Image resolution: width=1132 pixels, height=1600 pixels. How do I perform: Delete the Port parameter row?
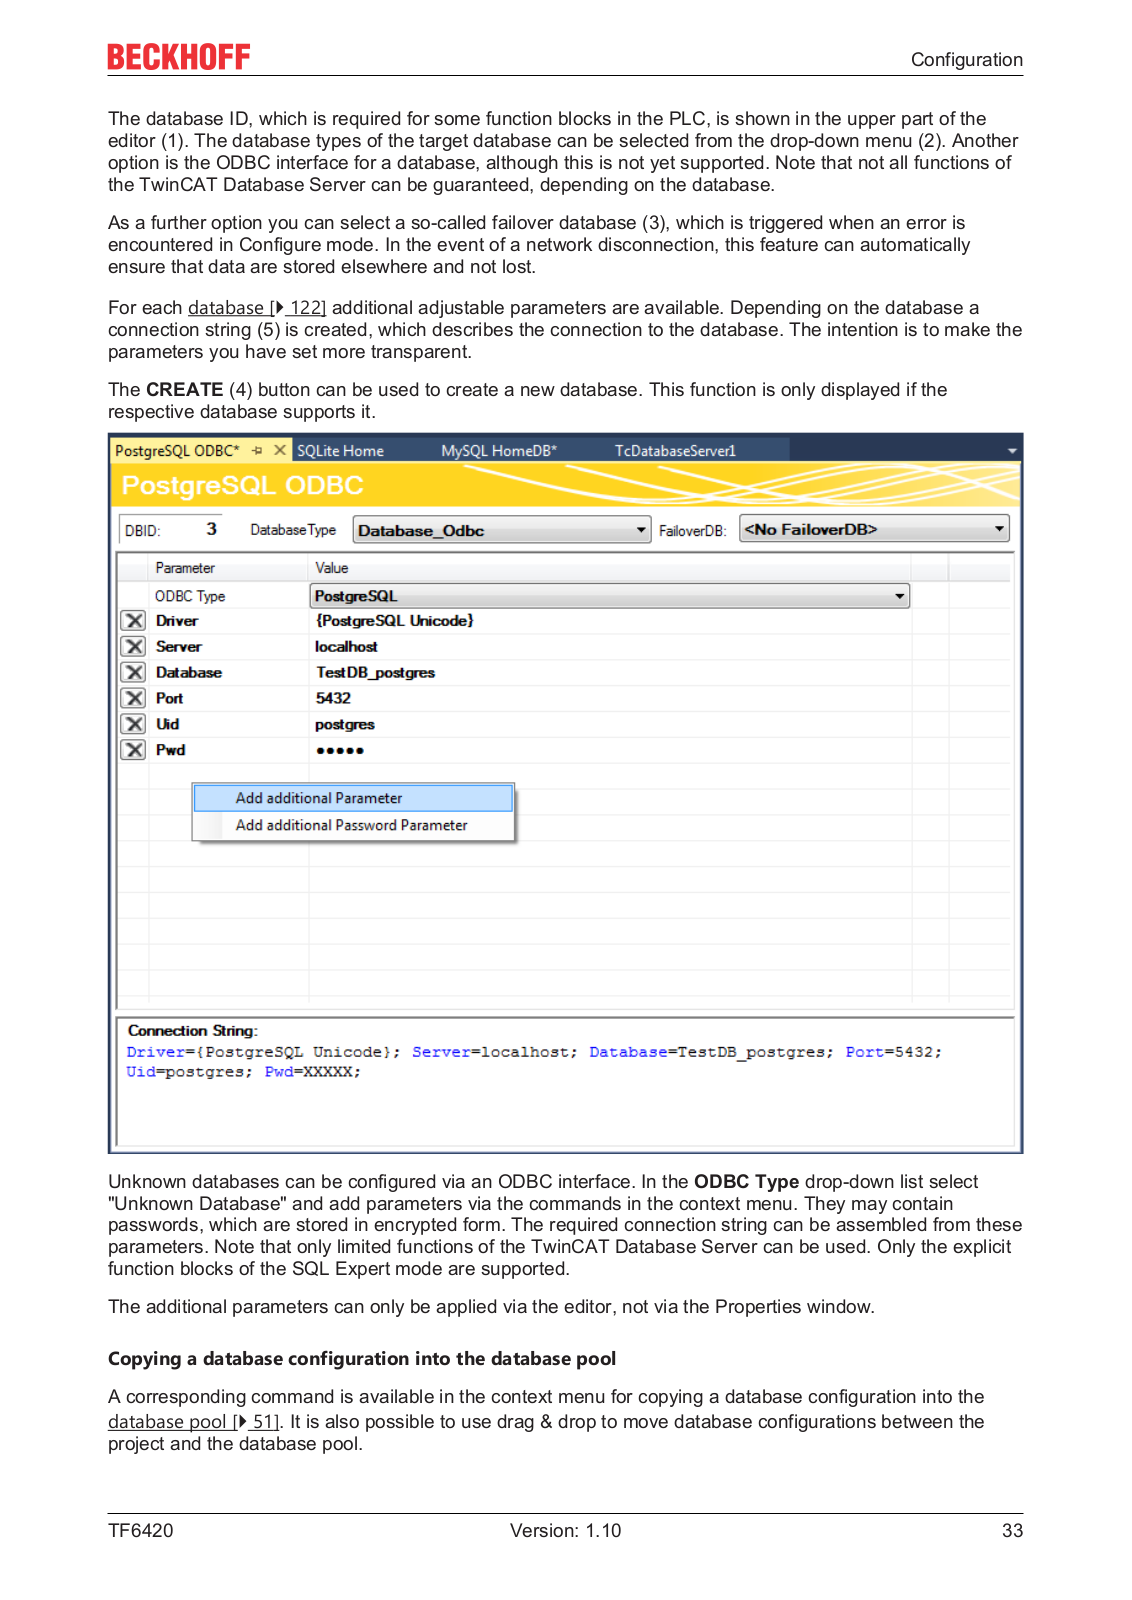click(x=134, y=698)
